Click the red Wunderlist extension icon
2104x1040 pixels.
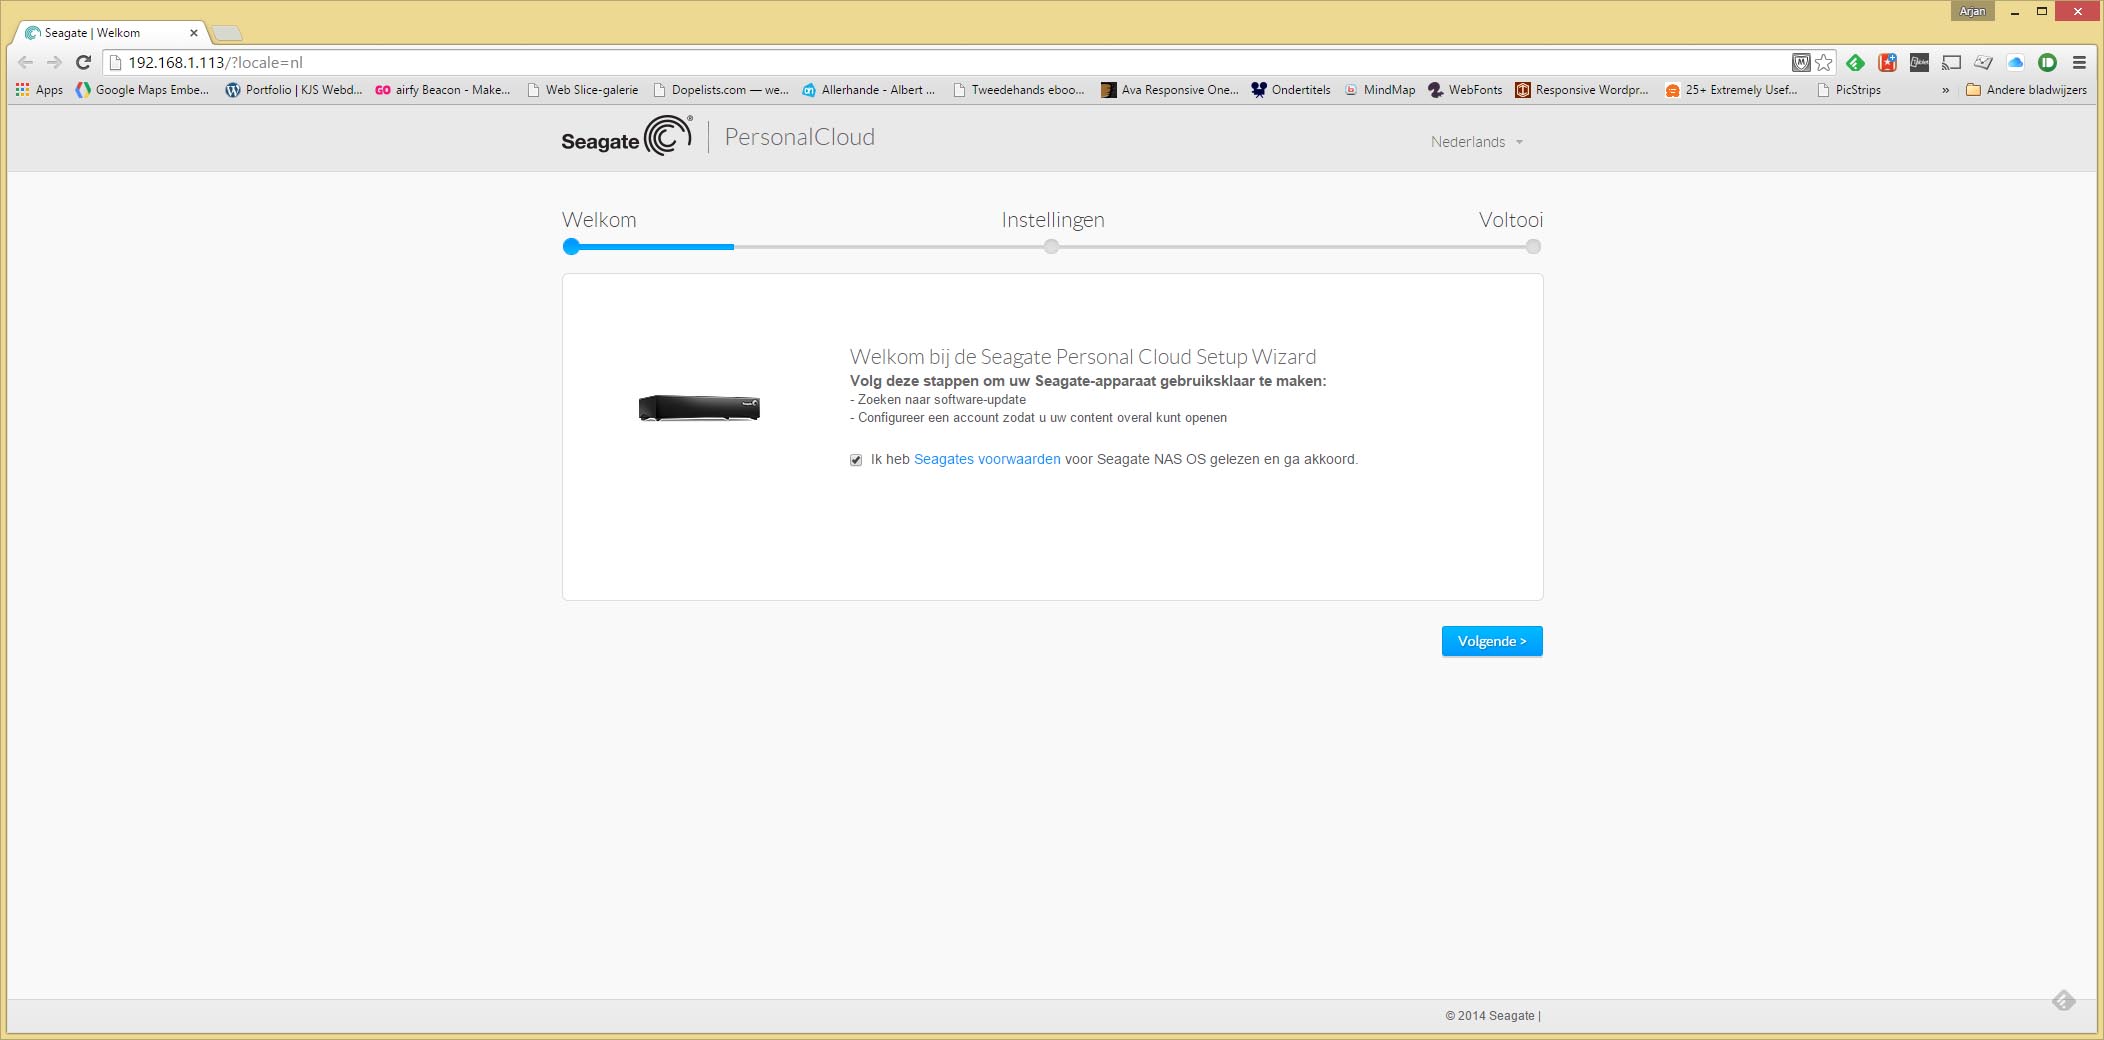(1887, 62)
